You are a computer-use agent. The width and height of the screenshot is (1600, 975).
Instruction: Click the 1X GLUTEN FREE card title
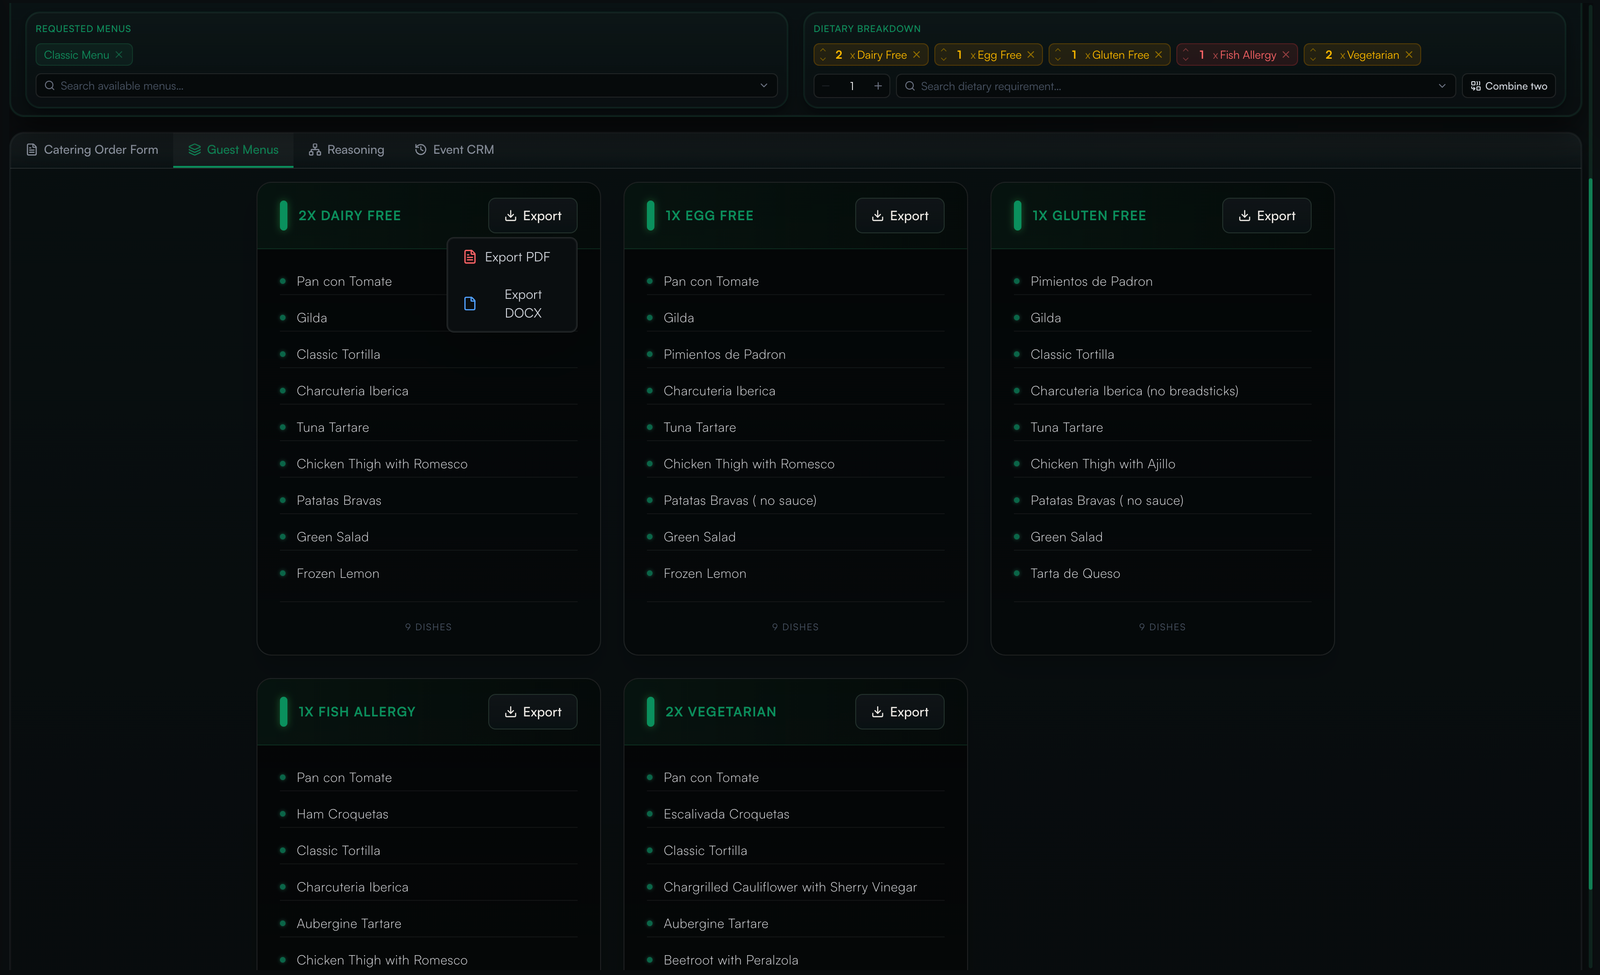tap(1089, 216)
